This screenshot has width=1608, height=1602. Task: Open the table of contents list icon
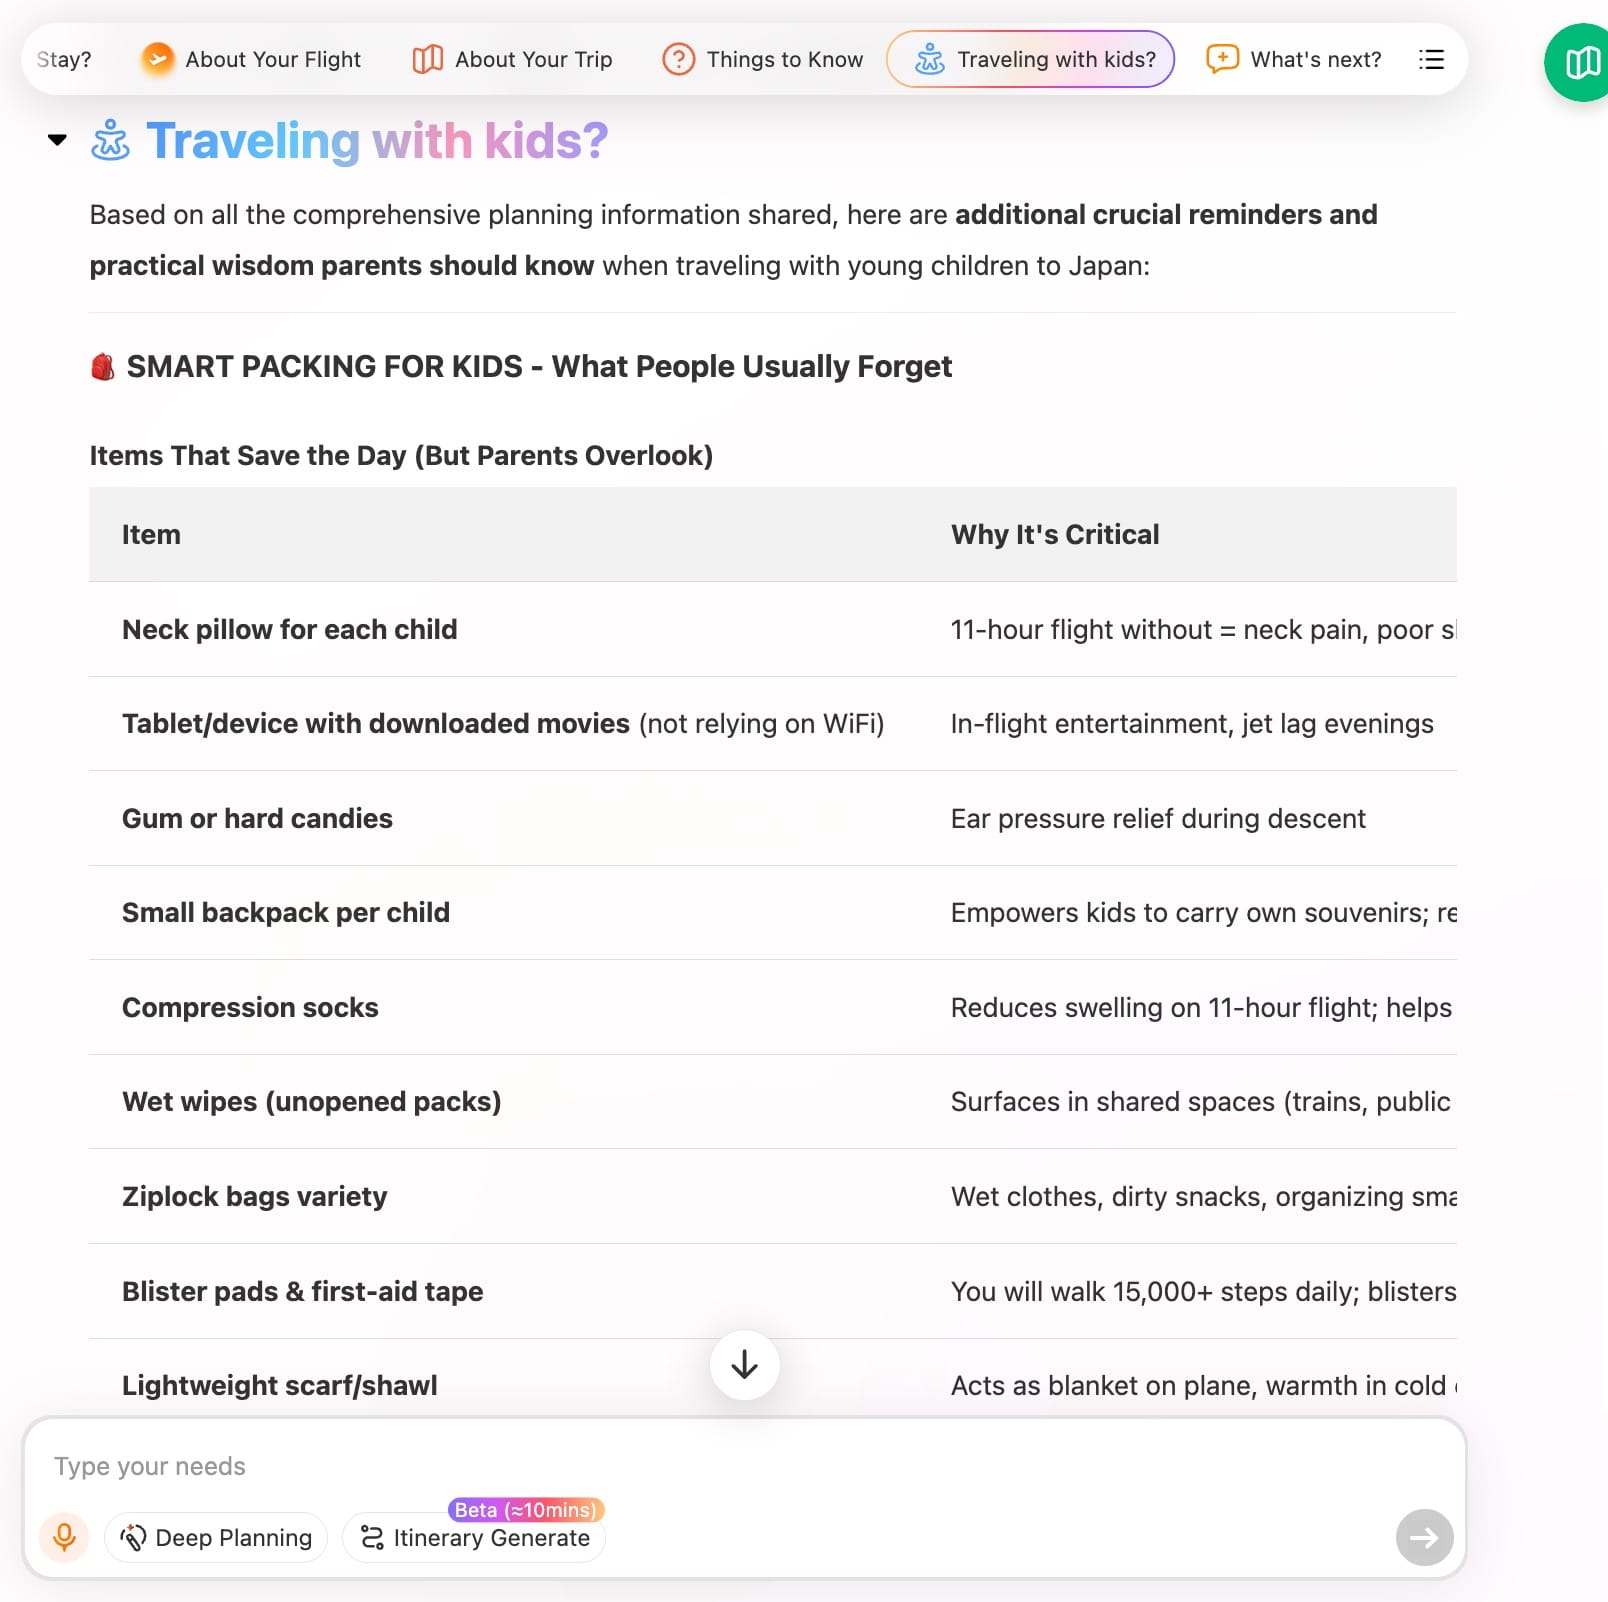tap(1431, 59)
